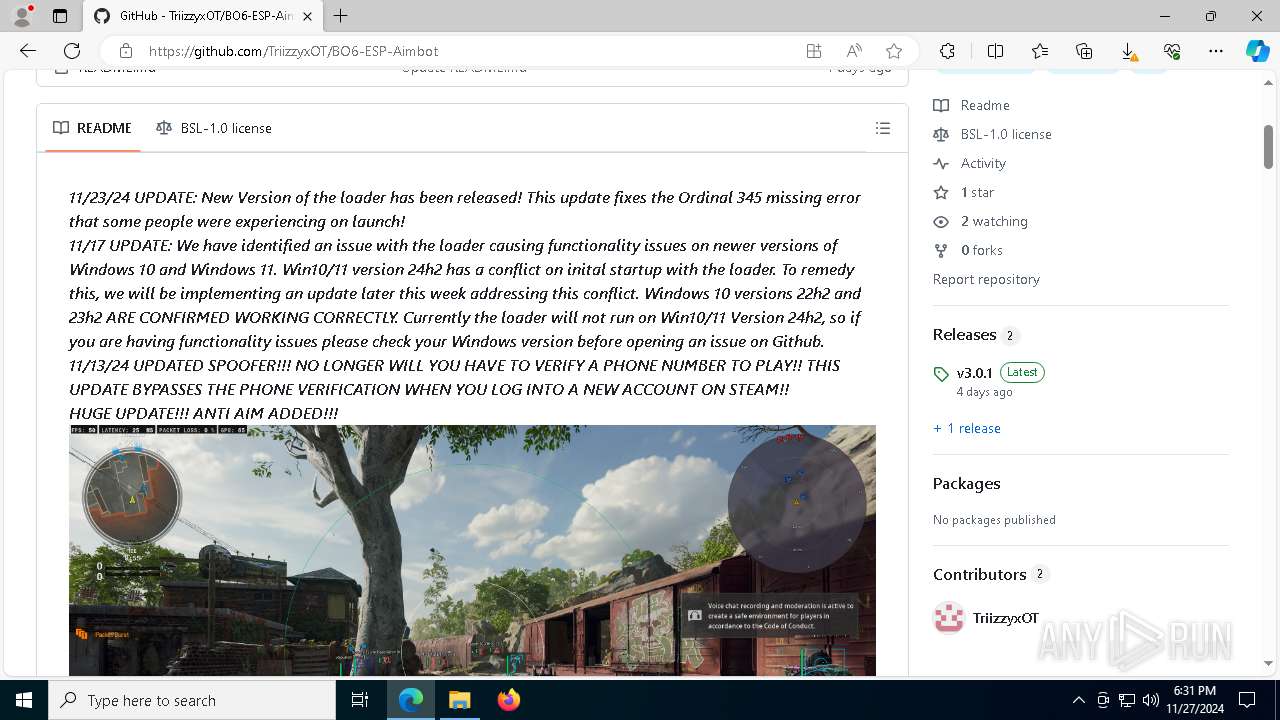Viewport: 1280px width, 720px height.
Task: Launch Copilot sidebar
Action: point(1257,51)
